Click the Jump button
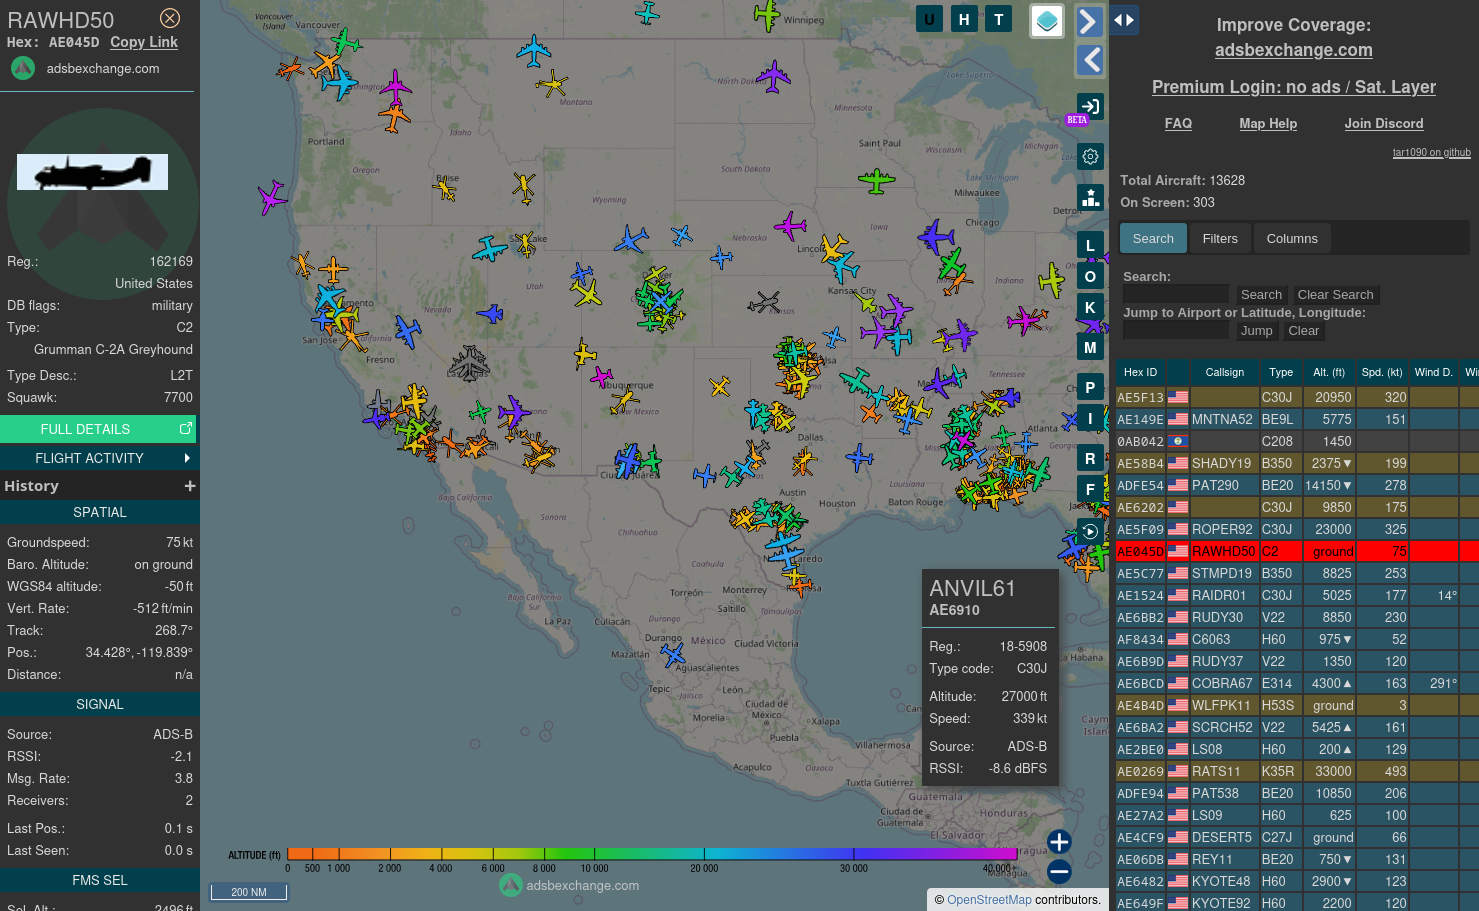The image size is (1479, 911). pos(1256,330)
